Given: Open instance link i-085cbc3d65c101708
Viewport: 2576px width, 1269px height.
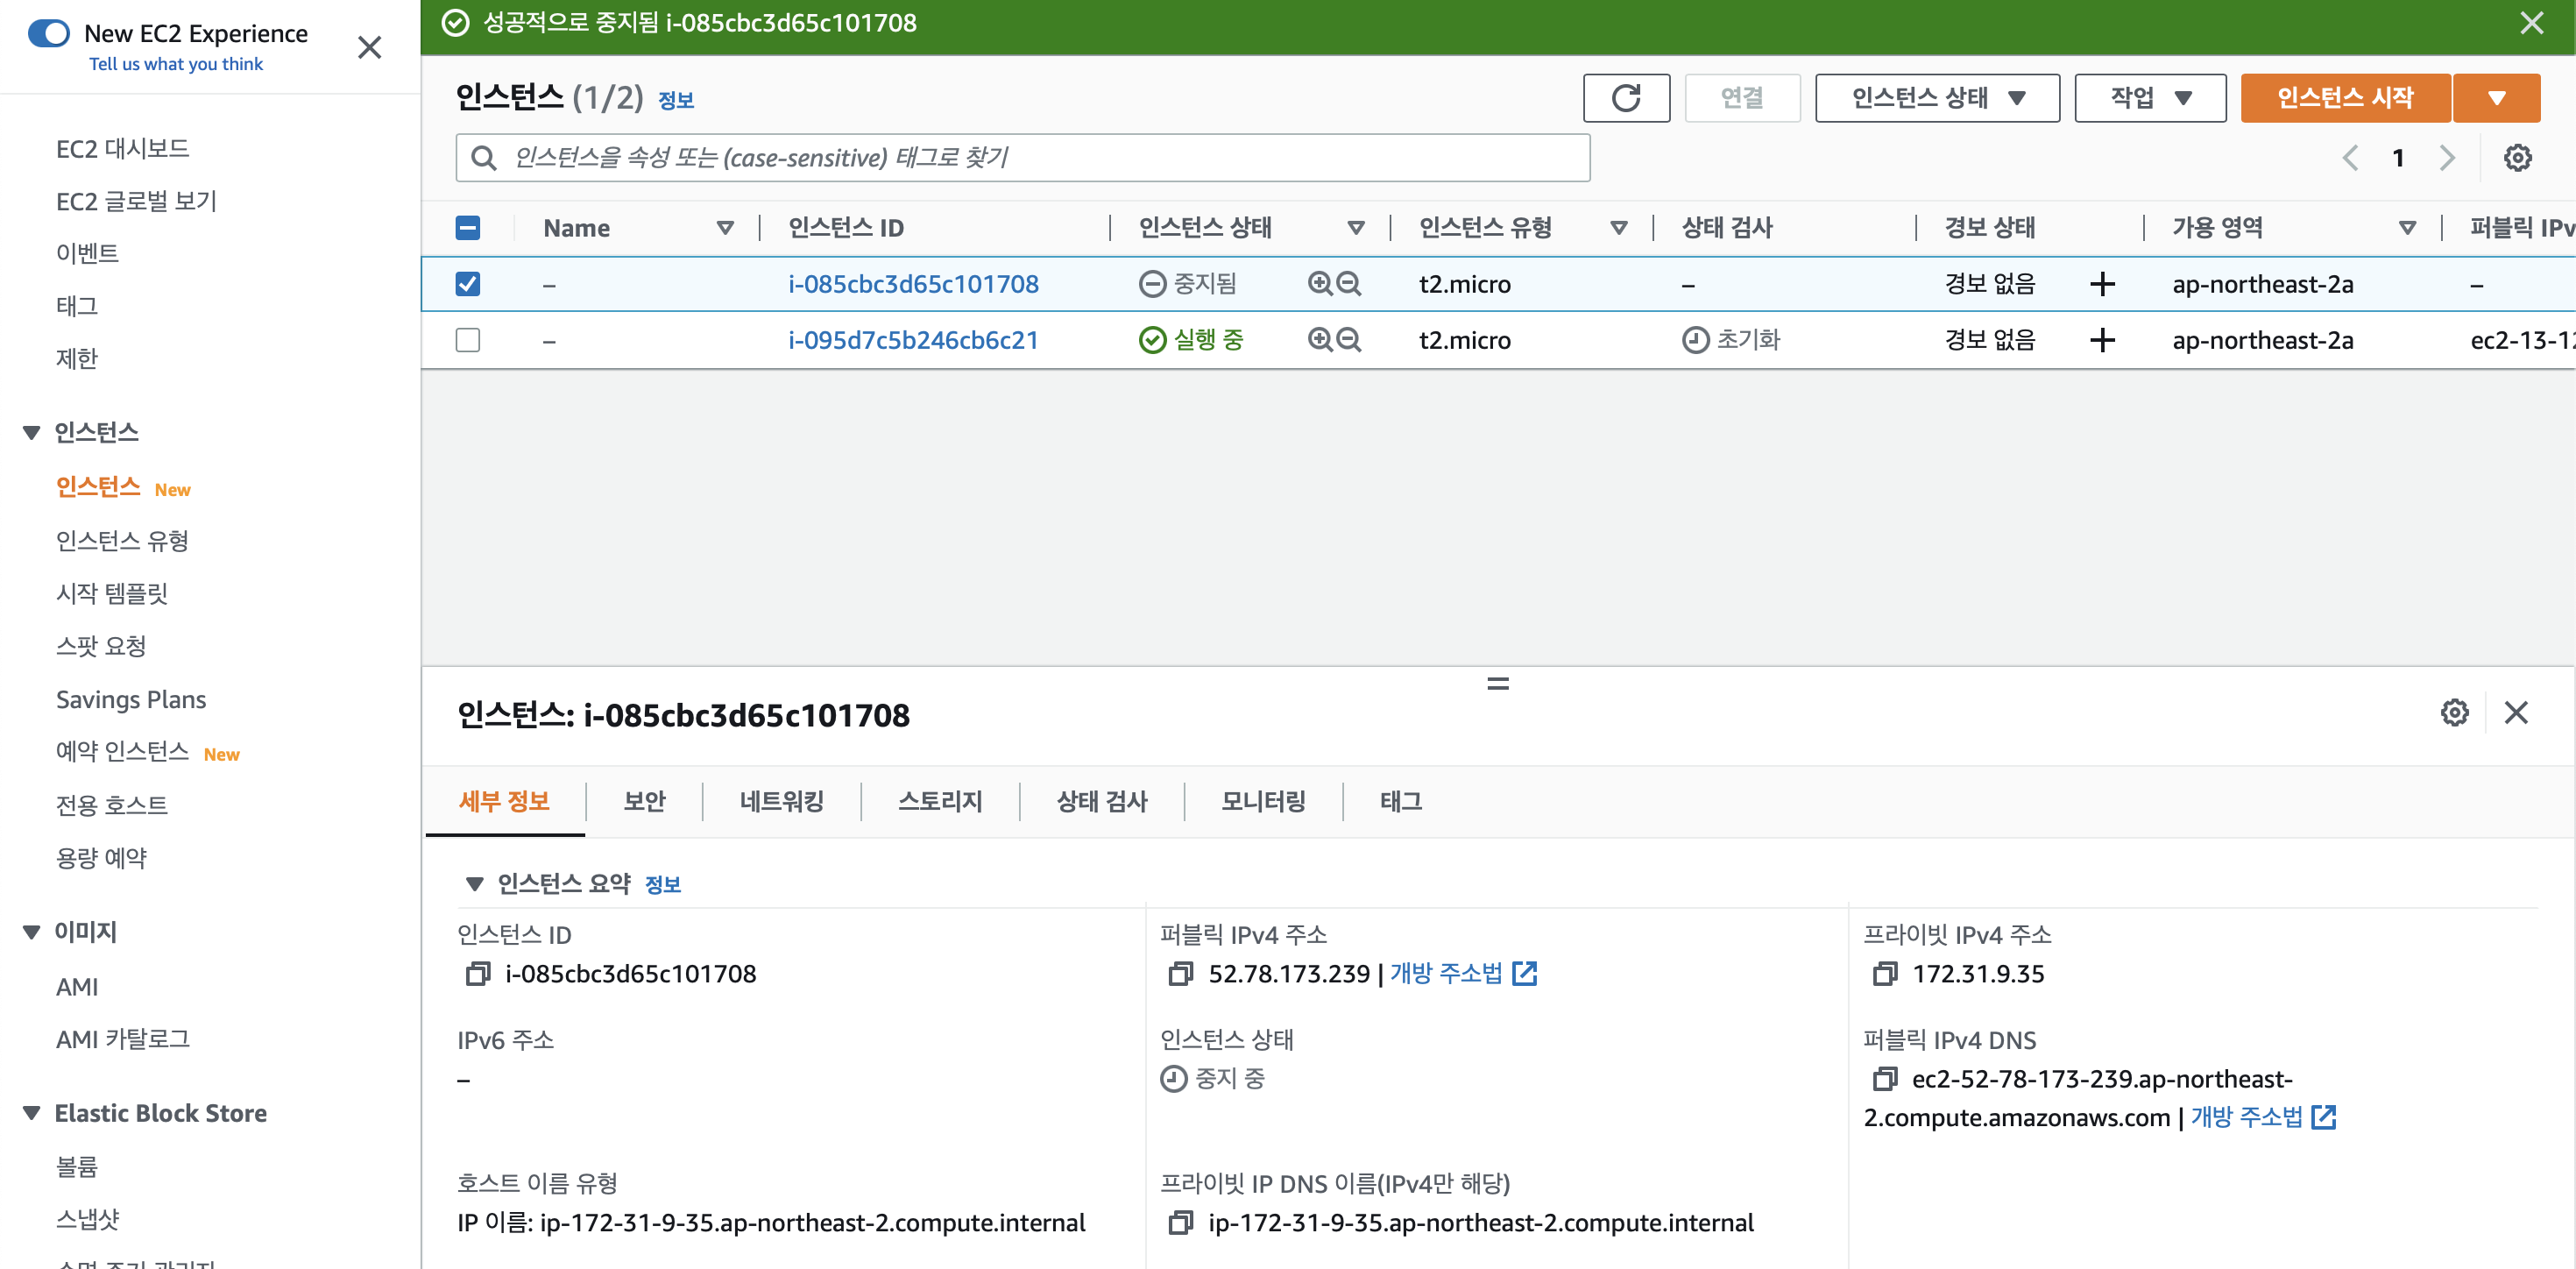Looking at the screenshot, I should pos(913,284).
